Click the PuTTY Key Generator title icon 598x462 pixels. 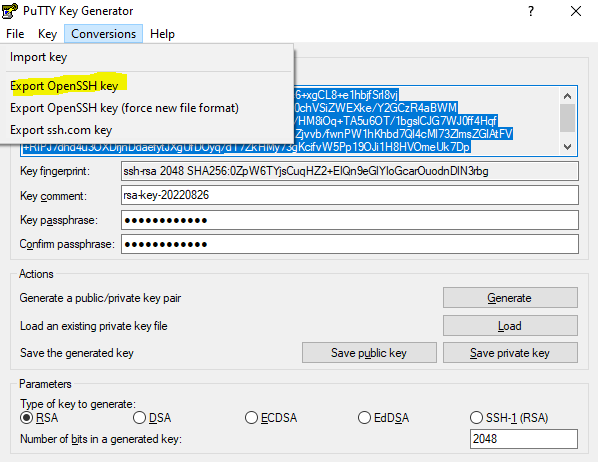tap(10, 11)
